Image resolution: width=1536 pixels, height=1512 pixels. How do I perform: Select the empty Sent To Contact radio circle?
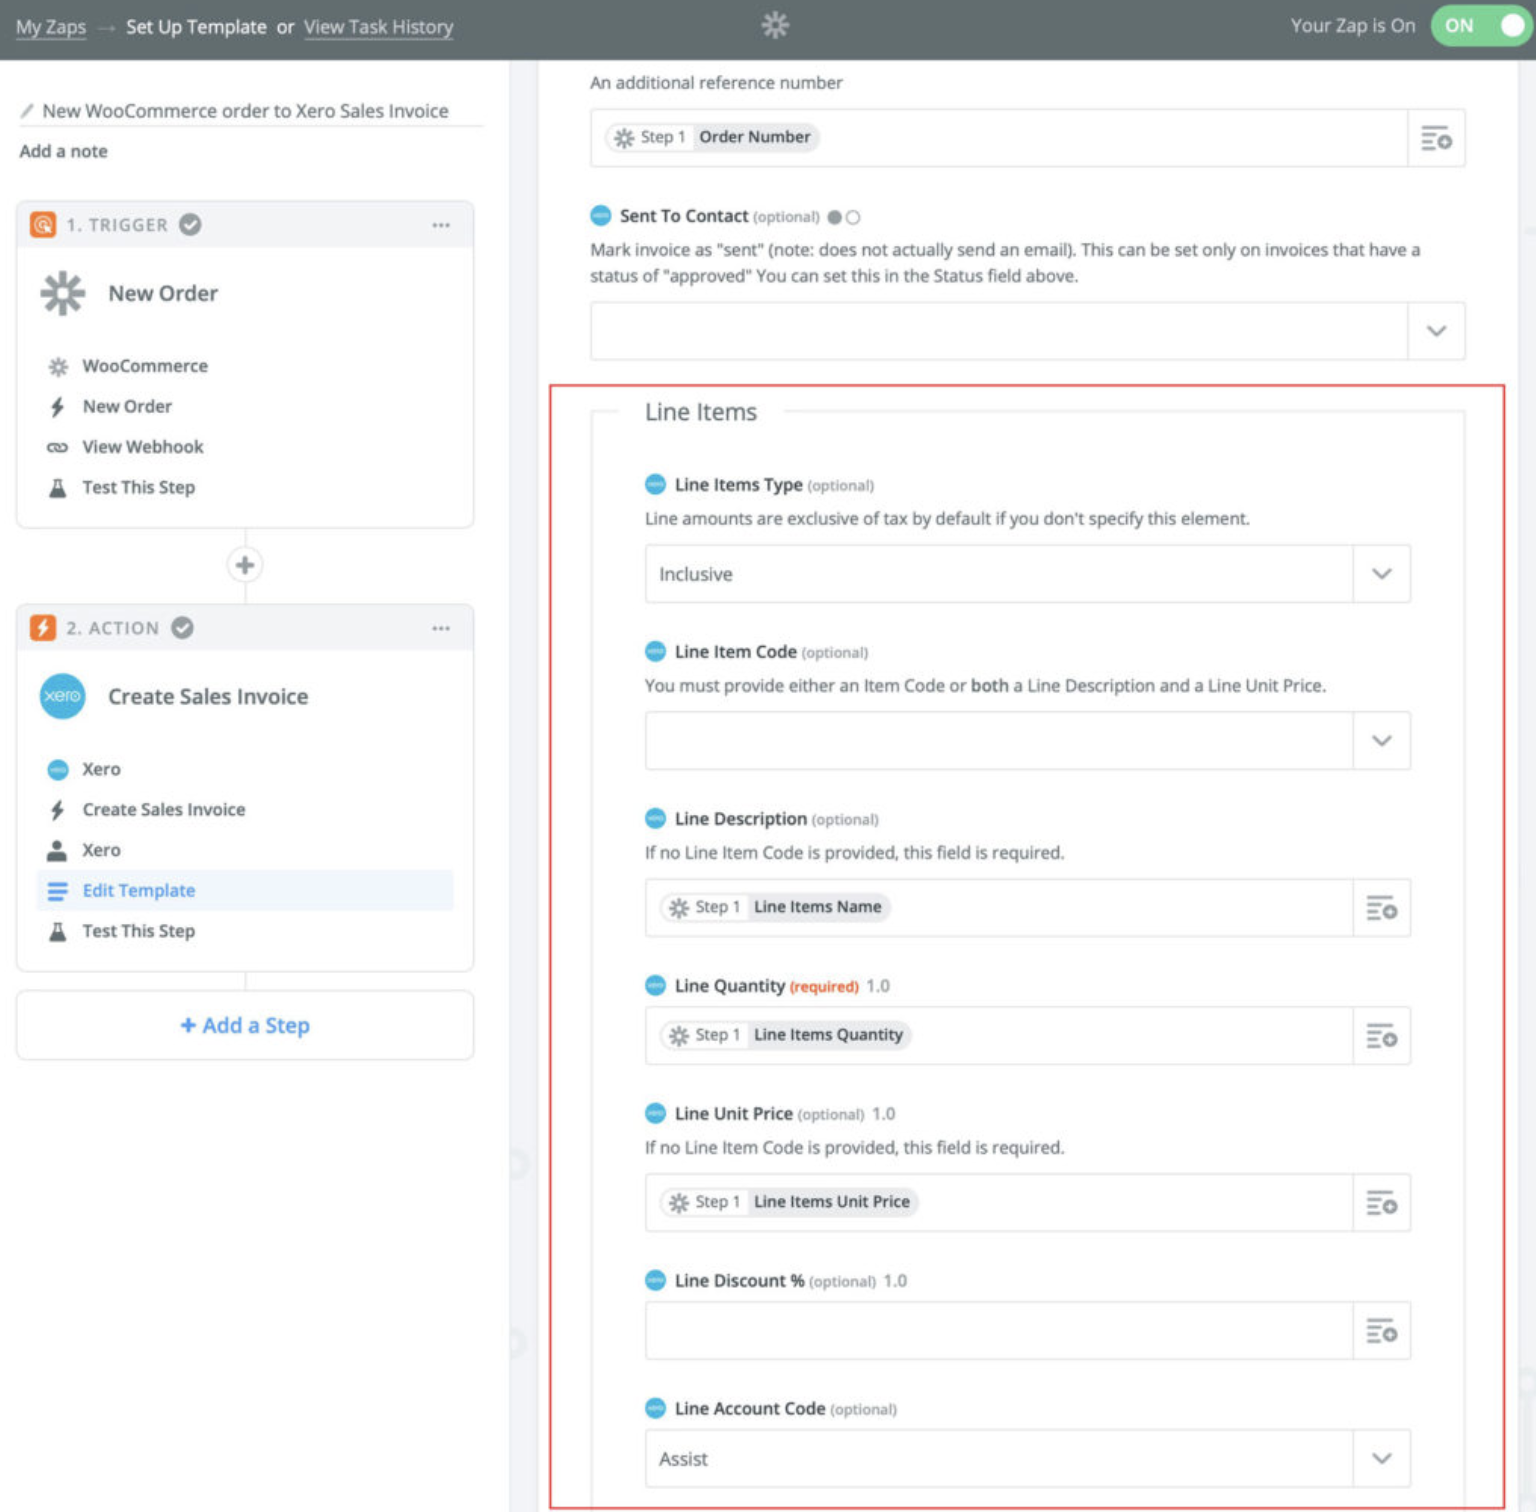pyautogui.click(x=853, y=217)
